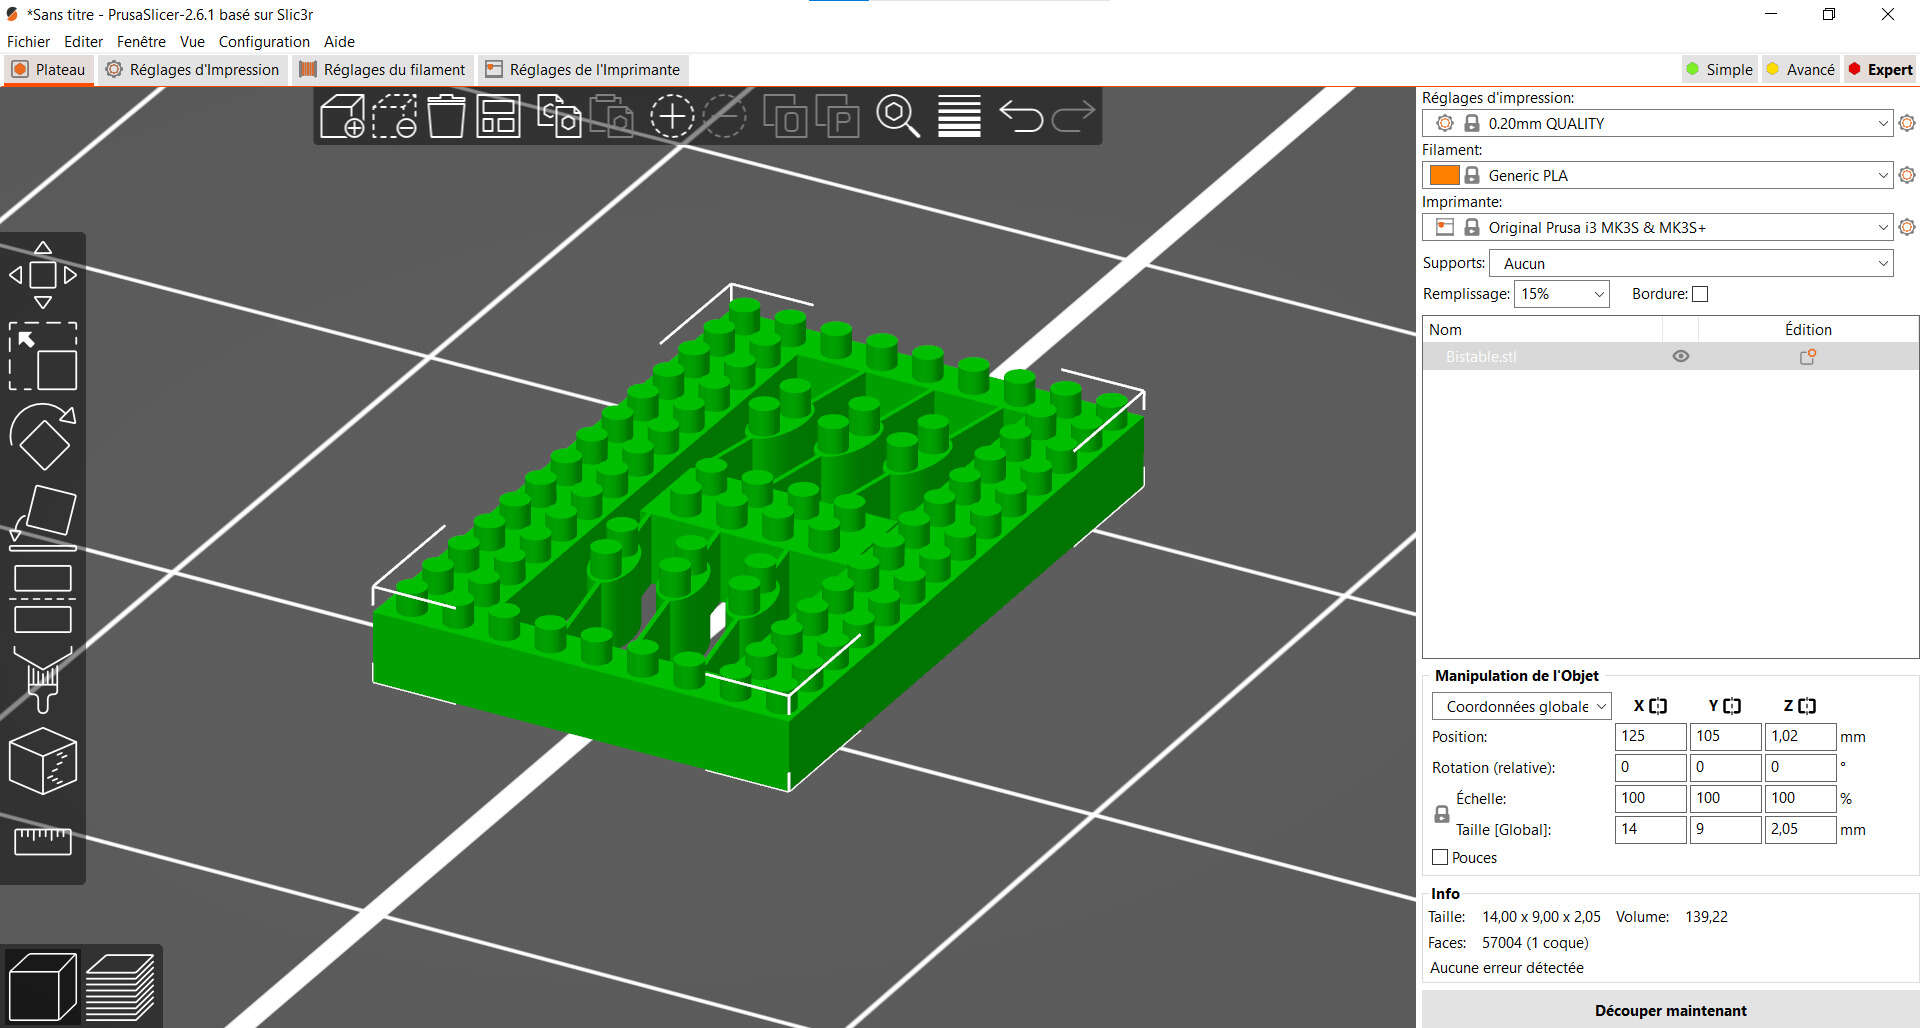
Task: Click the Y axis reset button
Action: (1732, 706)
